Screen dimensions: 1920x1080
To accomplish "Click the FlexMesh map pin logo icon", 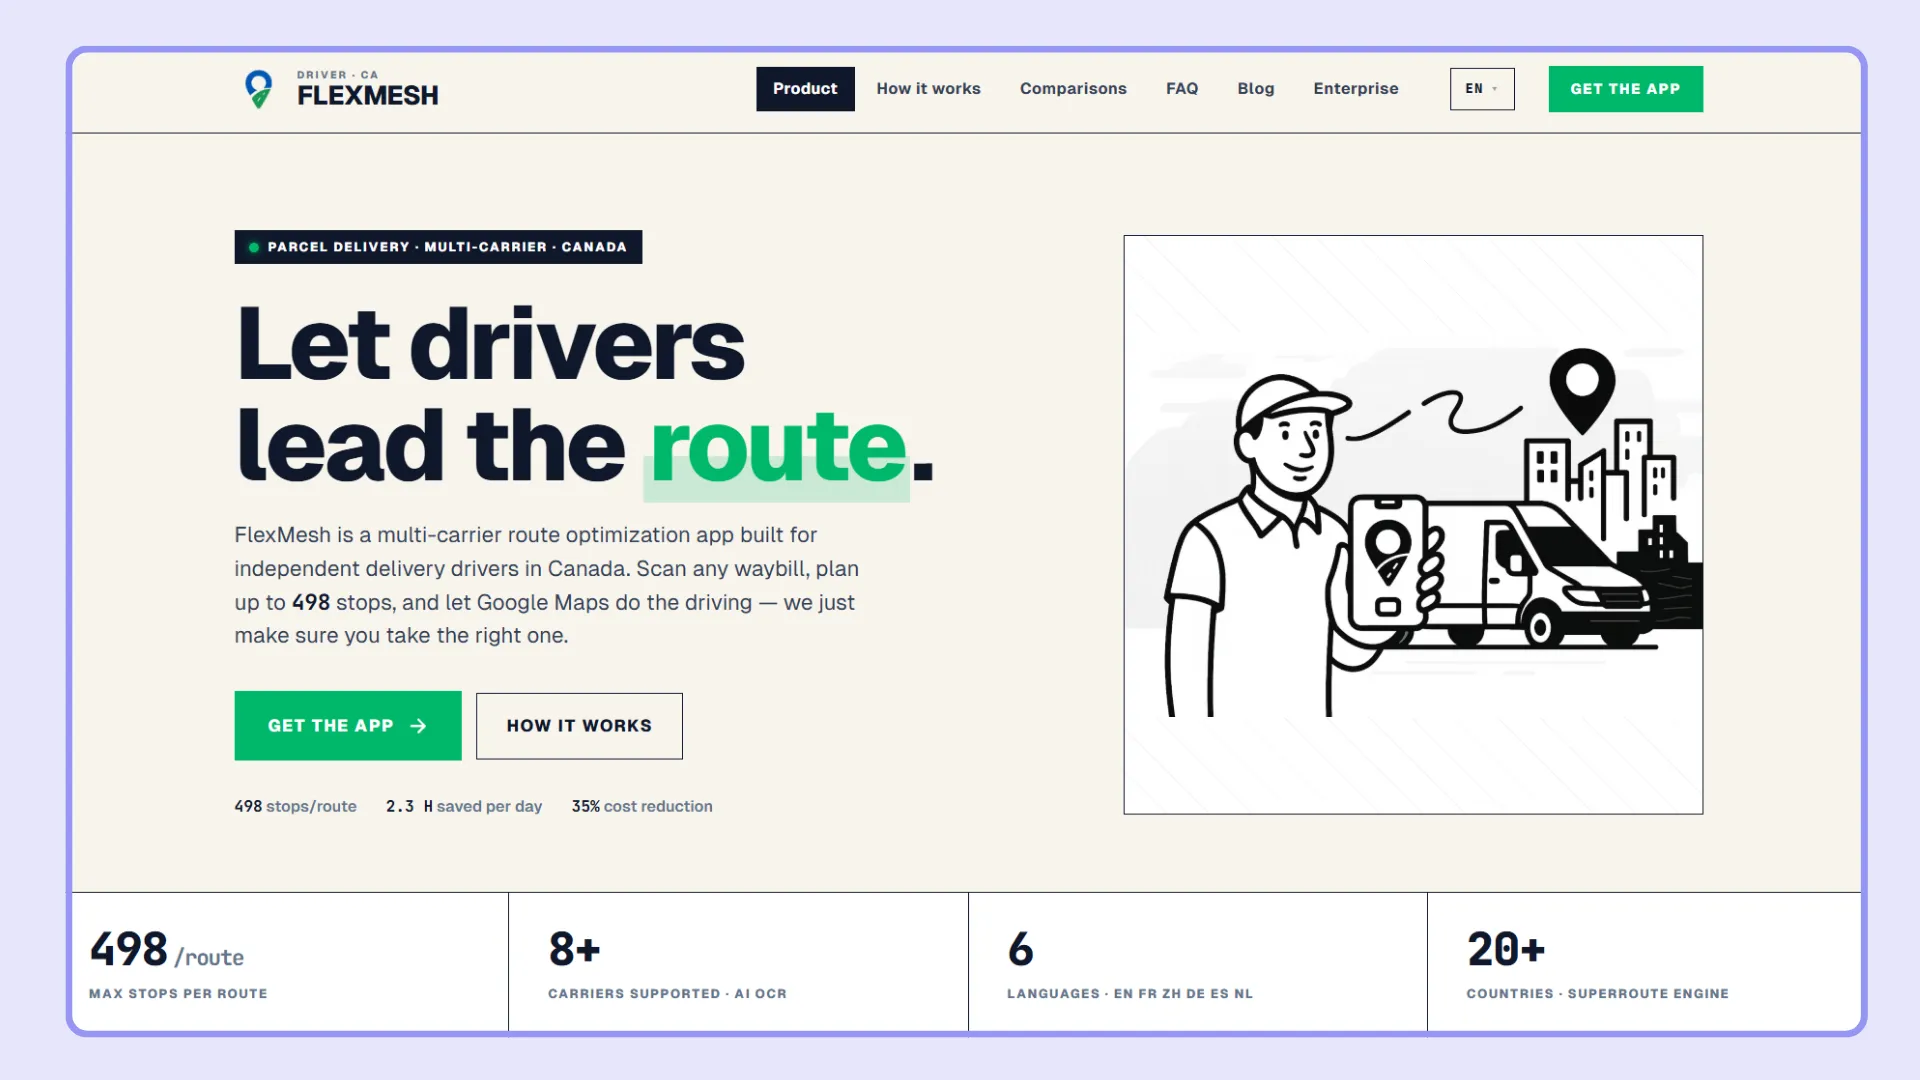I will (258, 89).
